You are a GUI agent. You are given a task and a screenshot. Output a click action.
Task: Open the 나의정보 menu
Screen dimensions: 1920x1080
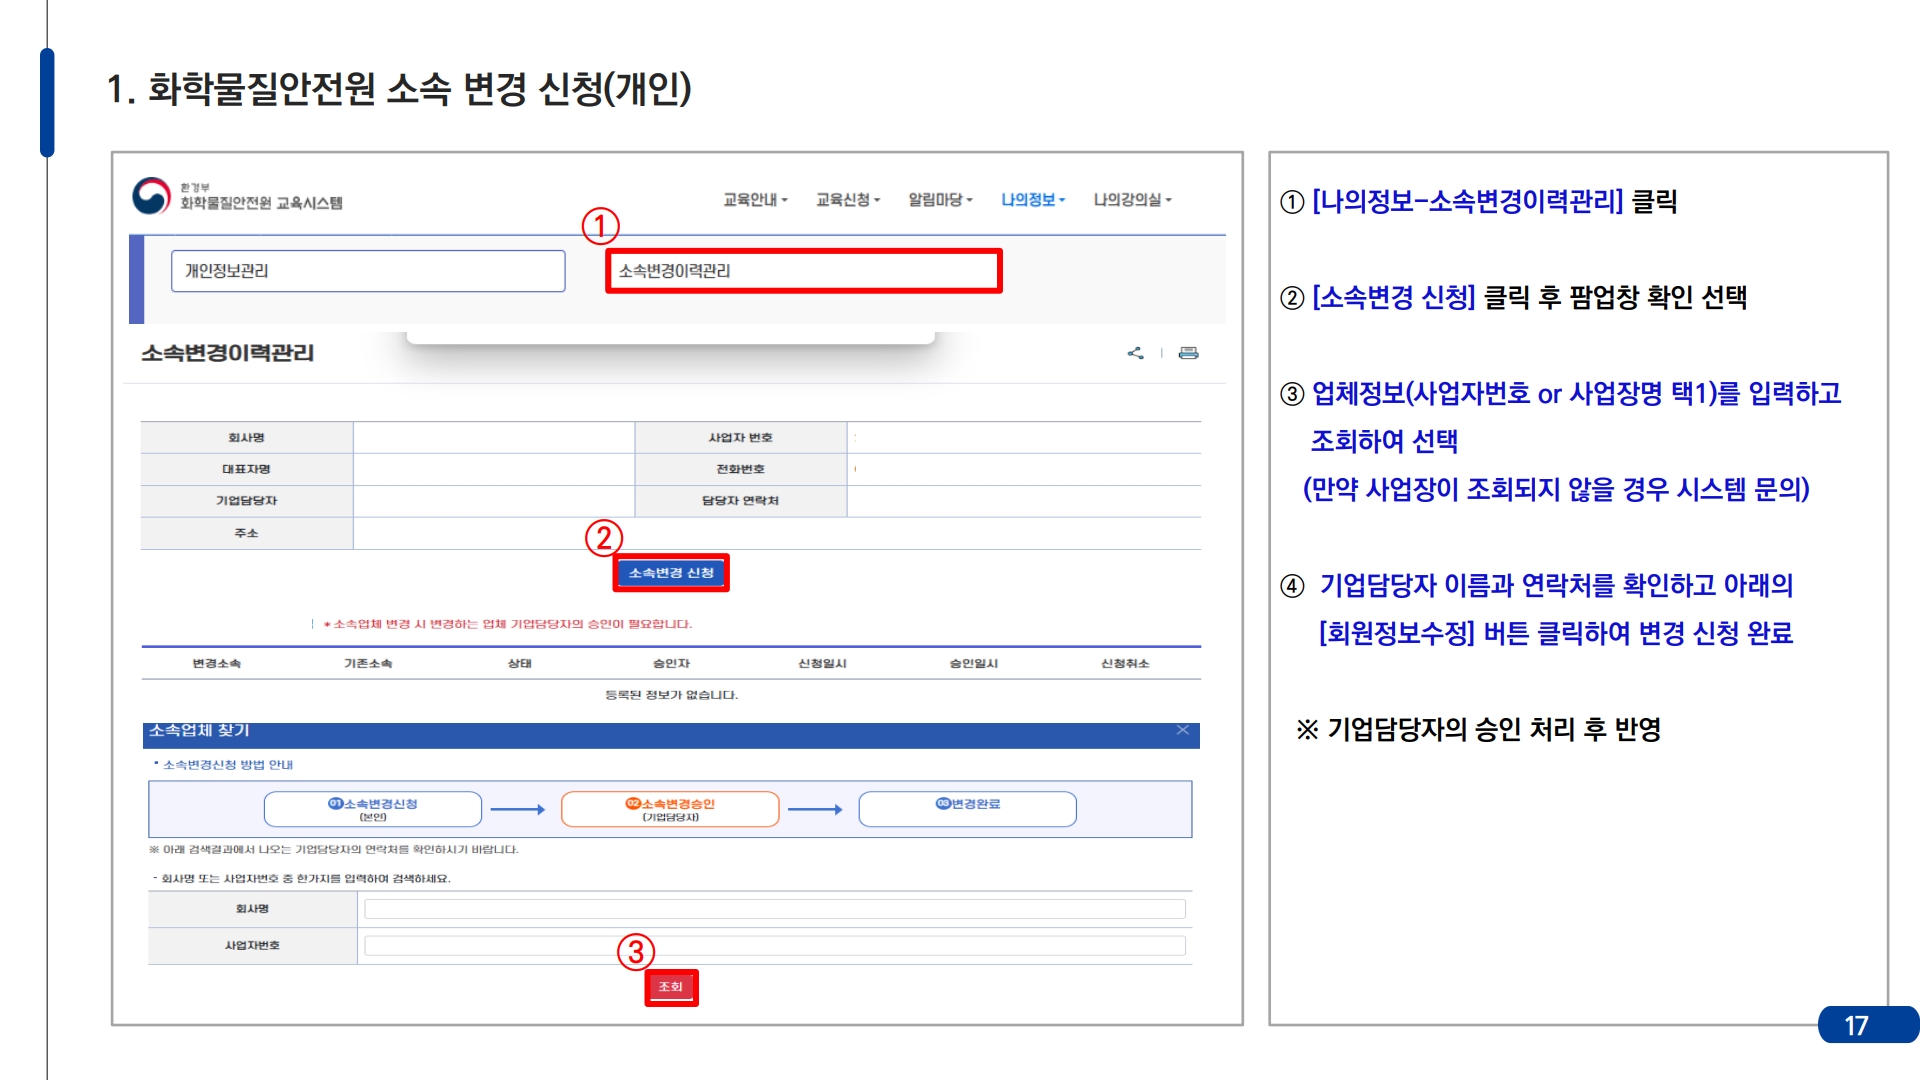(1033, 200)
